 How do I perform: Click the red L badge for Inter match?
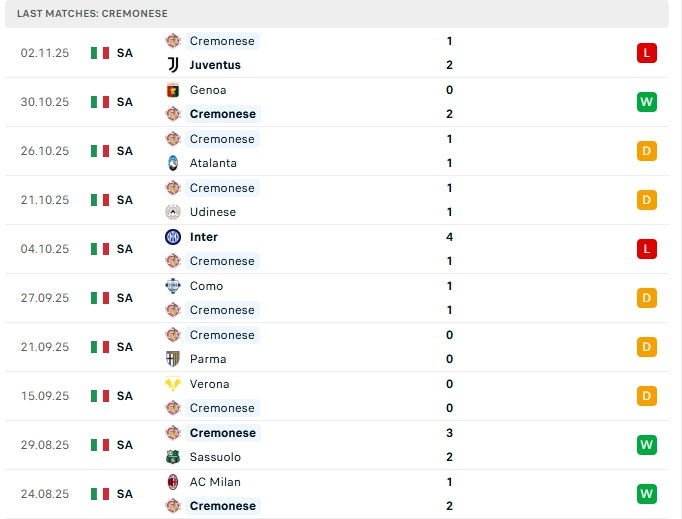[647, 249]
